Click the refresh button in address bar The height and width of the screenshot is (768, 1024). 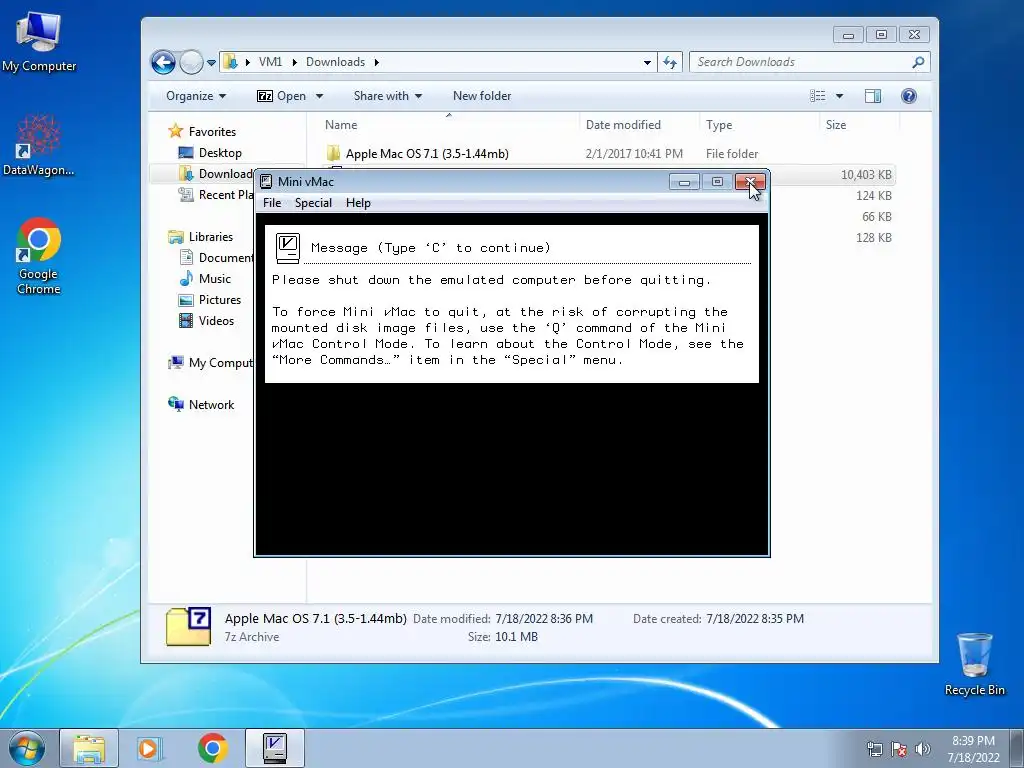click(669, 62)
